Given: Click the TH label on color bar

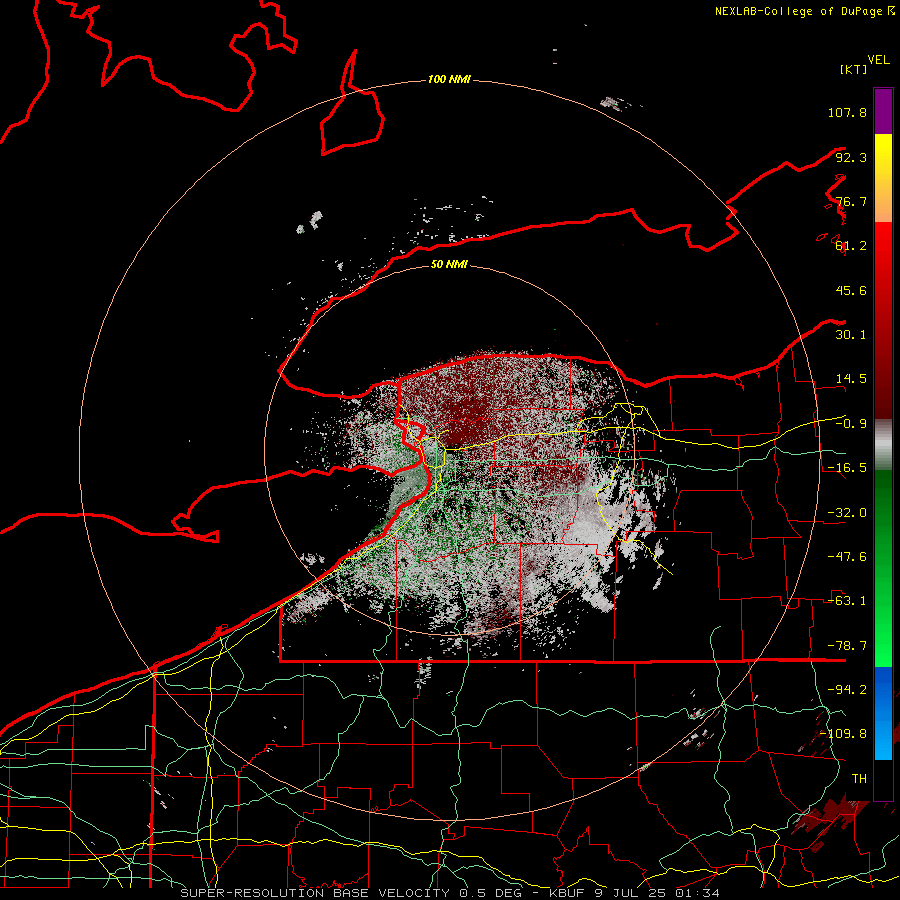Looking at the screenshot, I should (859, 779).
